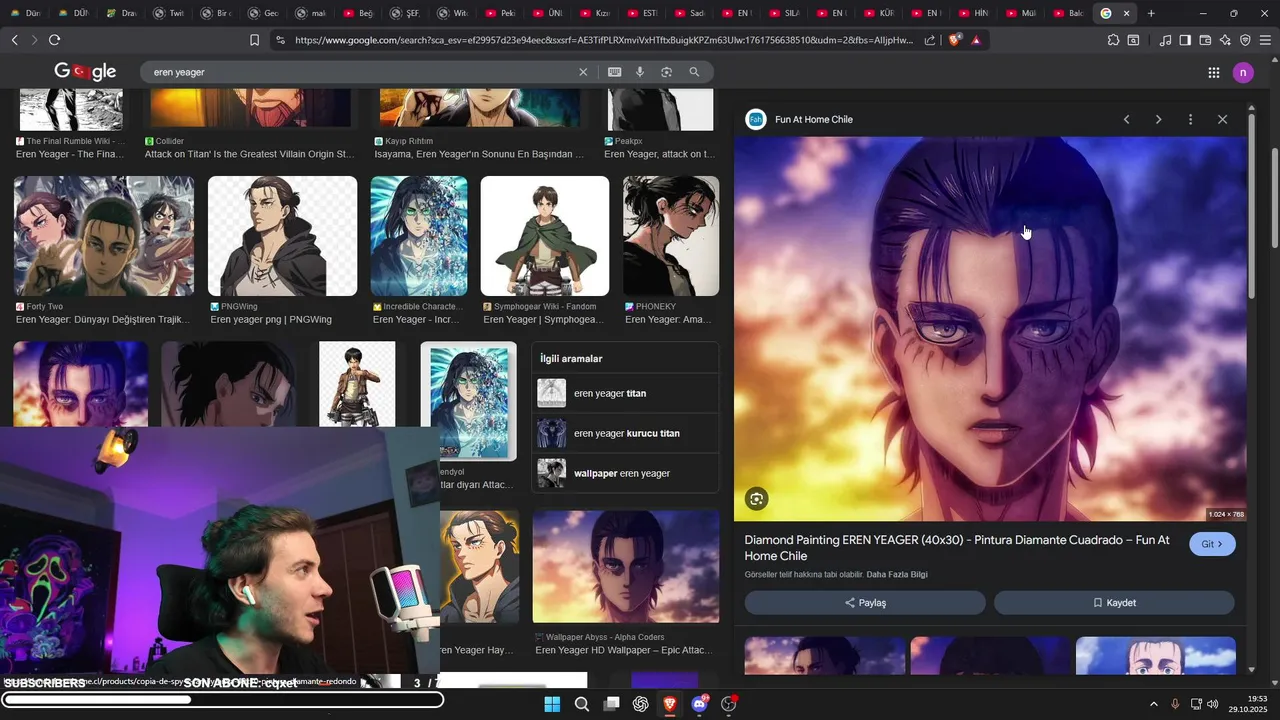Switch to the 'ŞEF' browser tab

click(x=405, y=13)
